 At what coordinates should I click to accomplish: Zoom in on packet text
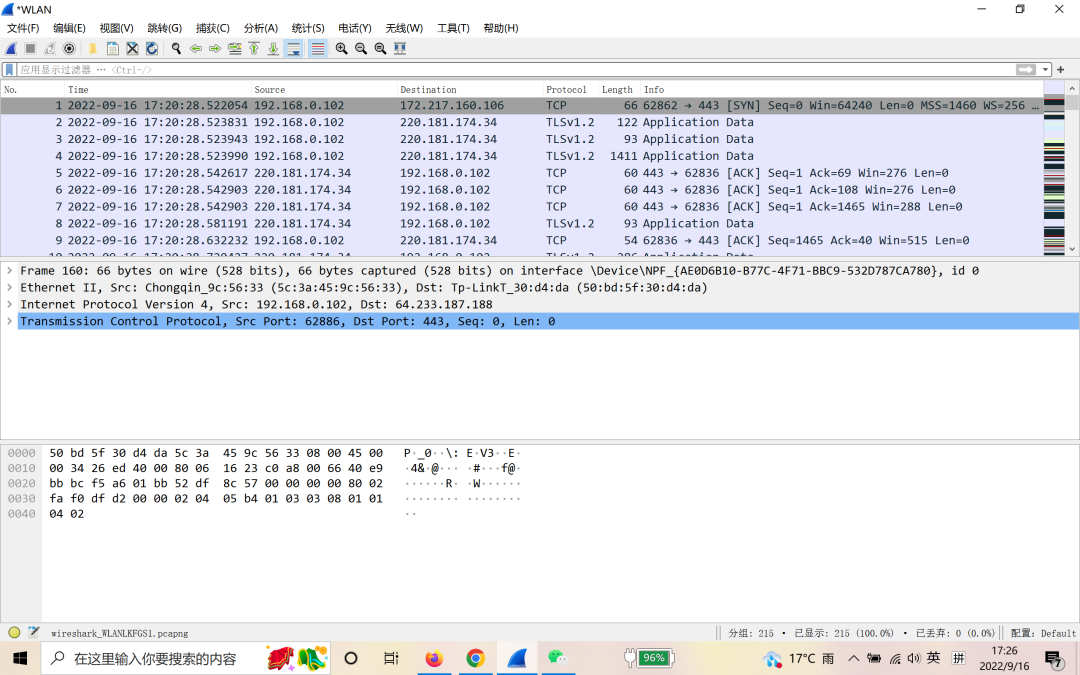point(342,48)
